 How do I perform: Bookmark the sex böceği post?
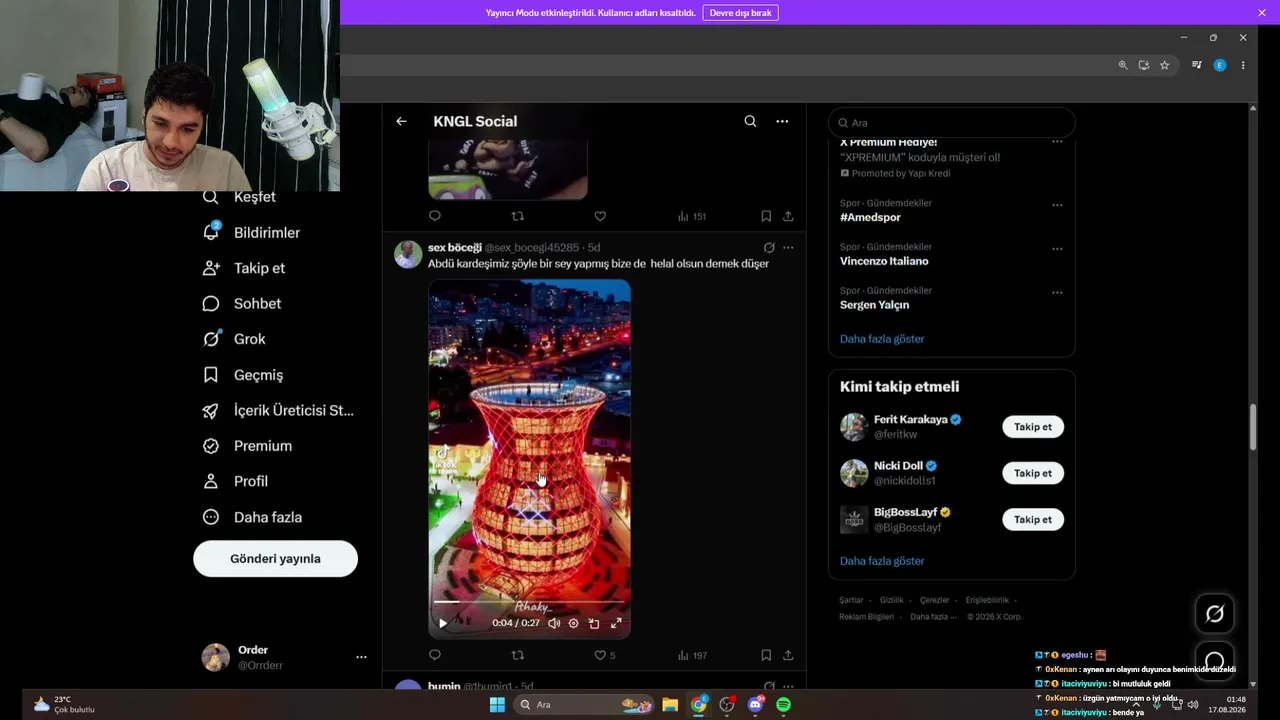[766, 655]
